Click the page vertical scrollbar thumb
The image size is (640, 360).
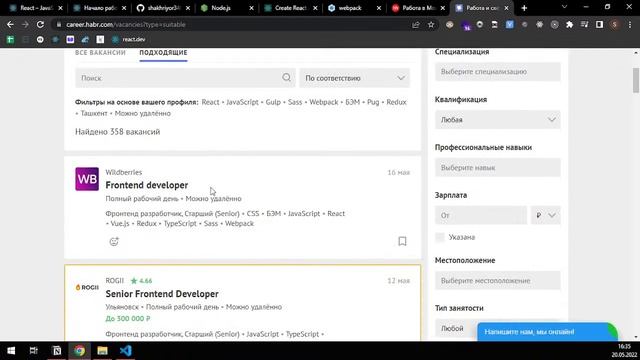(x=636, y=80)
